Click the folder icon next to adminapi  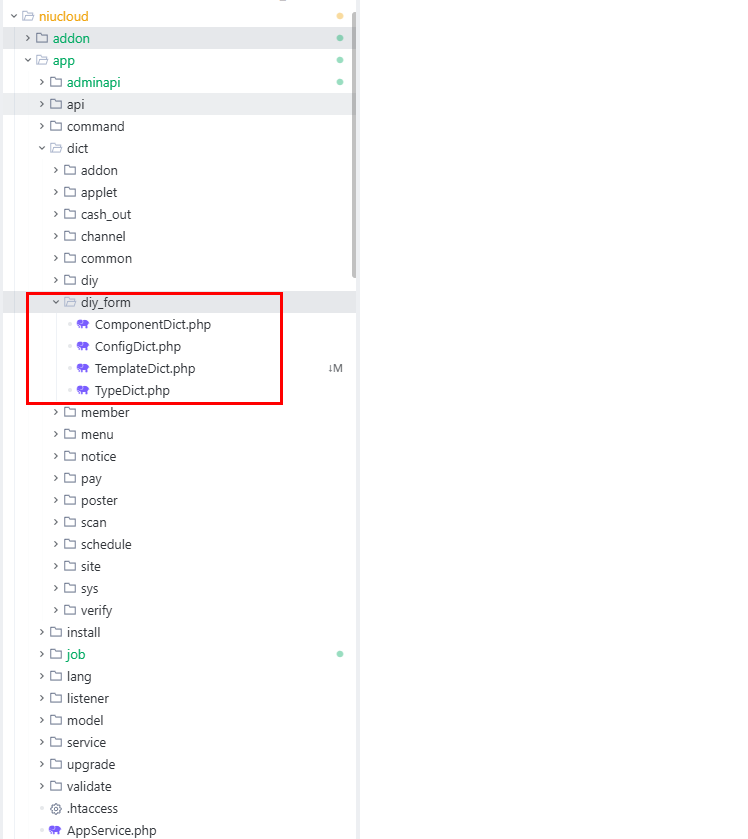click(x=56, y=82)
